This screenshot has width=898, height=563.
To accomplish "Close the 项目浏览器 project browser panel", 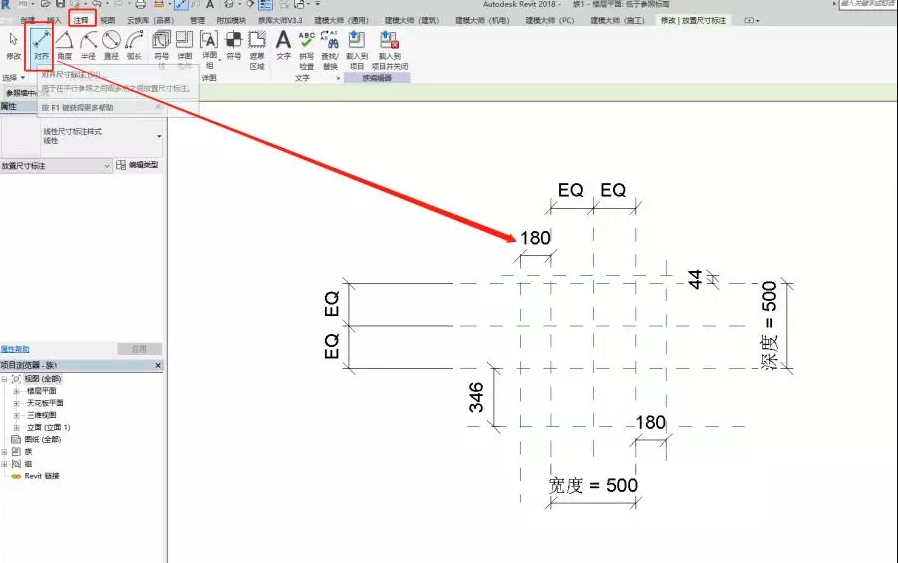I will (159, 365).
